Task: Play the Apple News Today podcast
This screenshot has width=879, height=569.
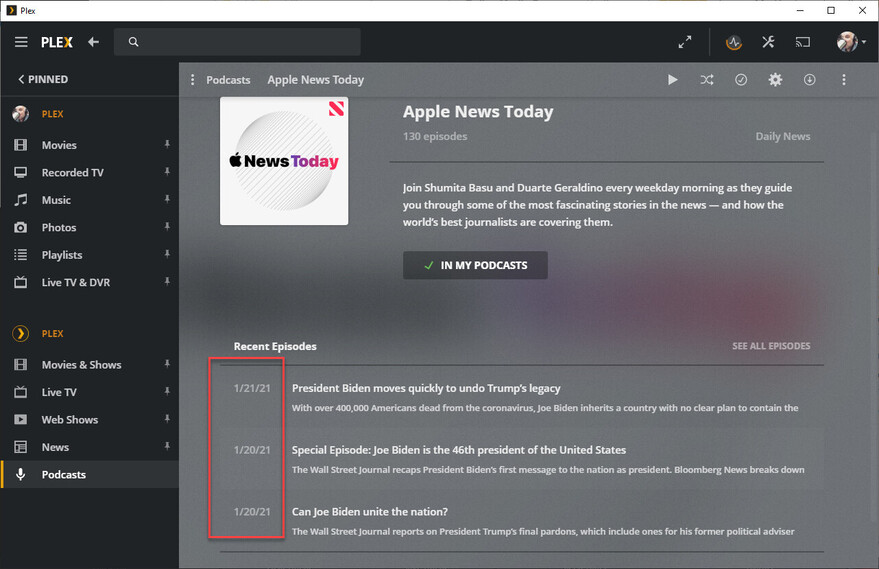Action: pyautogui.click(x=673, y=80)
